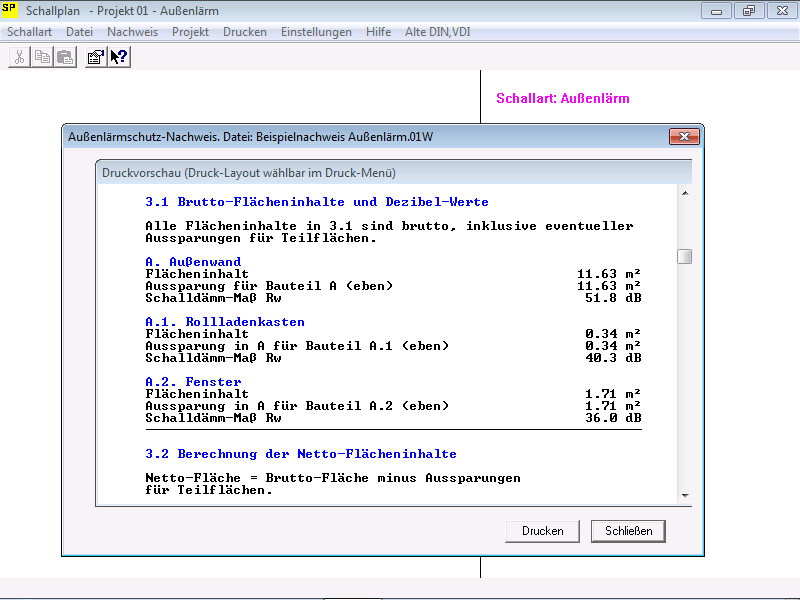The width and height of the screenshot is (800, 600).
Task: Click the value '51.8 dB'
Action: [613, 298]
